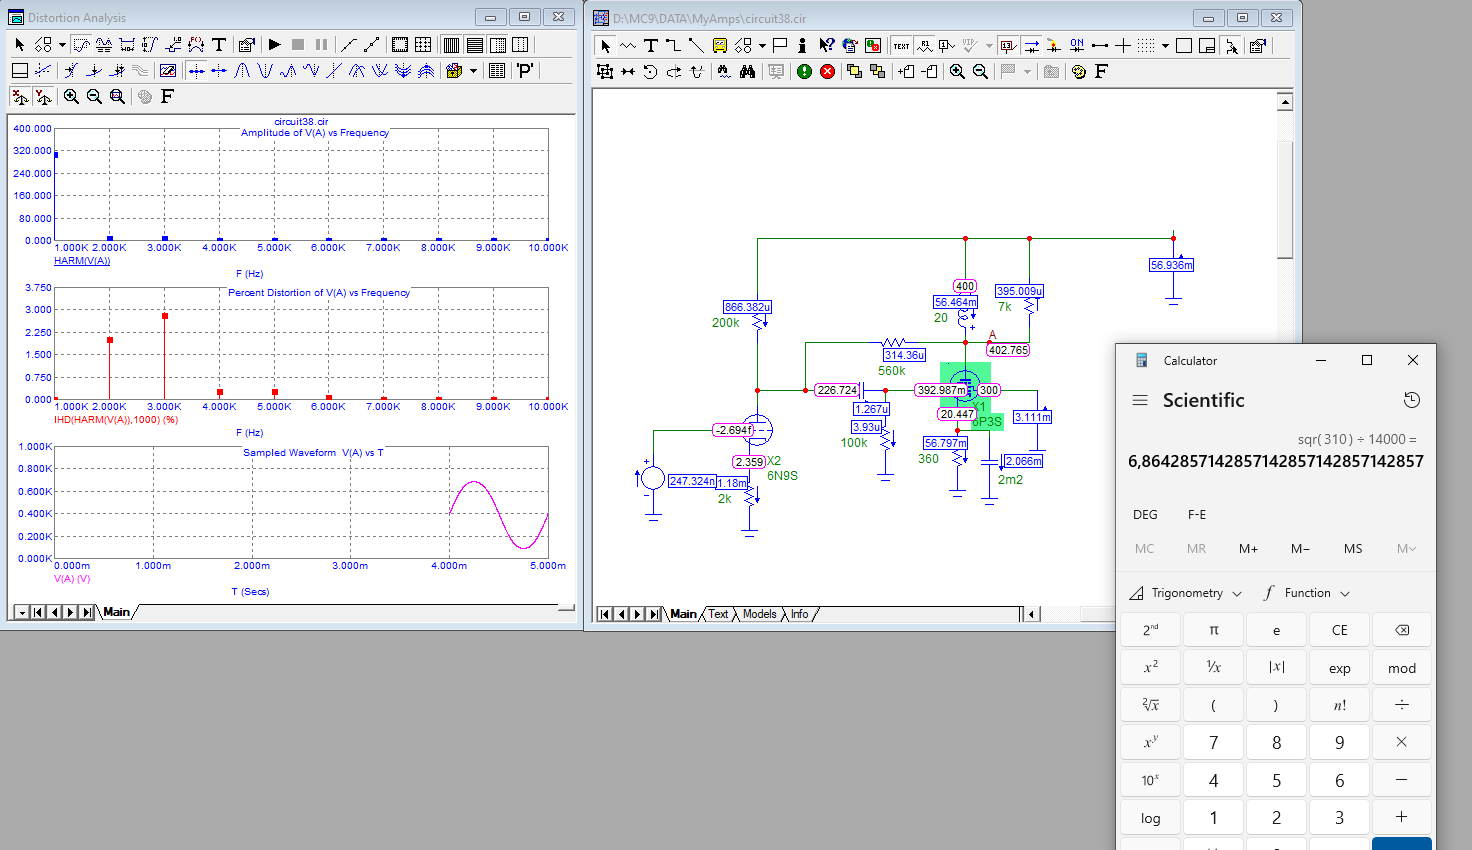This screenshot has width=1472, height=850.
Task: Click the red X delete icon in schematic toolbar
Action: (x=828, y=72)
